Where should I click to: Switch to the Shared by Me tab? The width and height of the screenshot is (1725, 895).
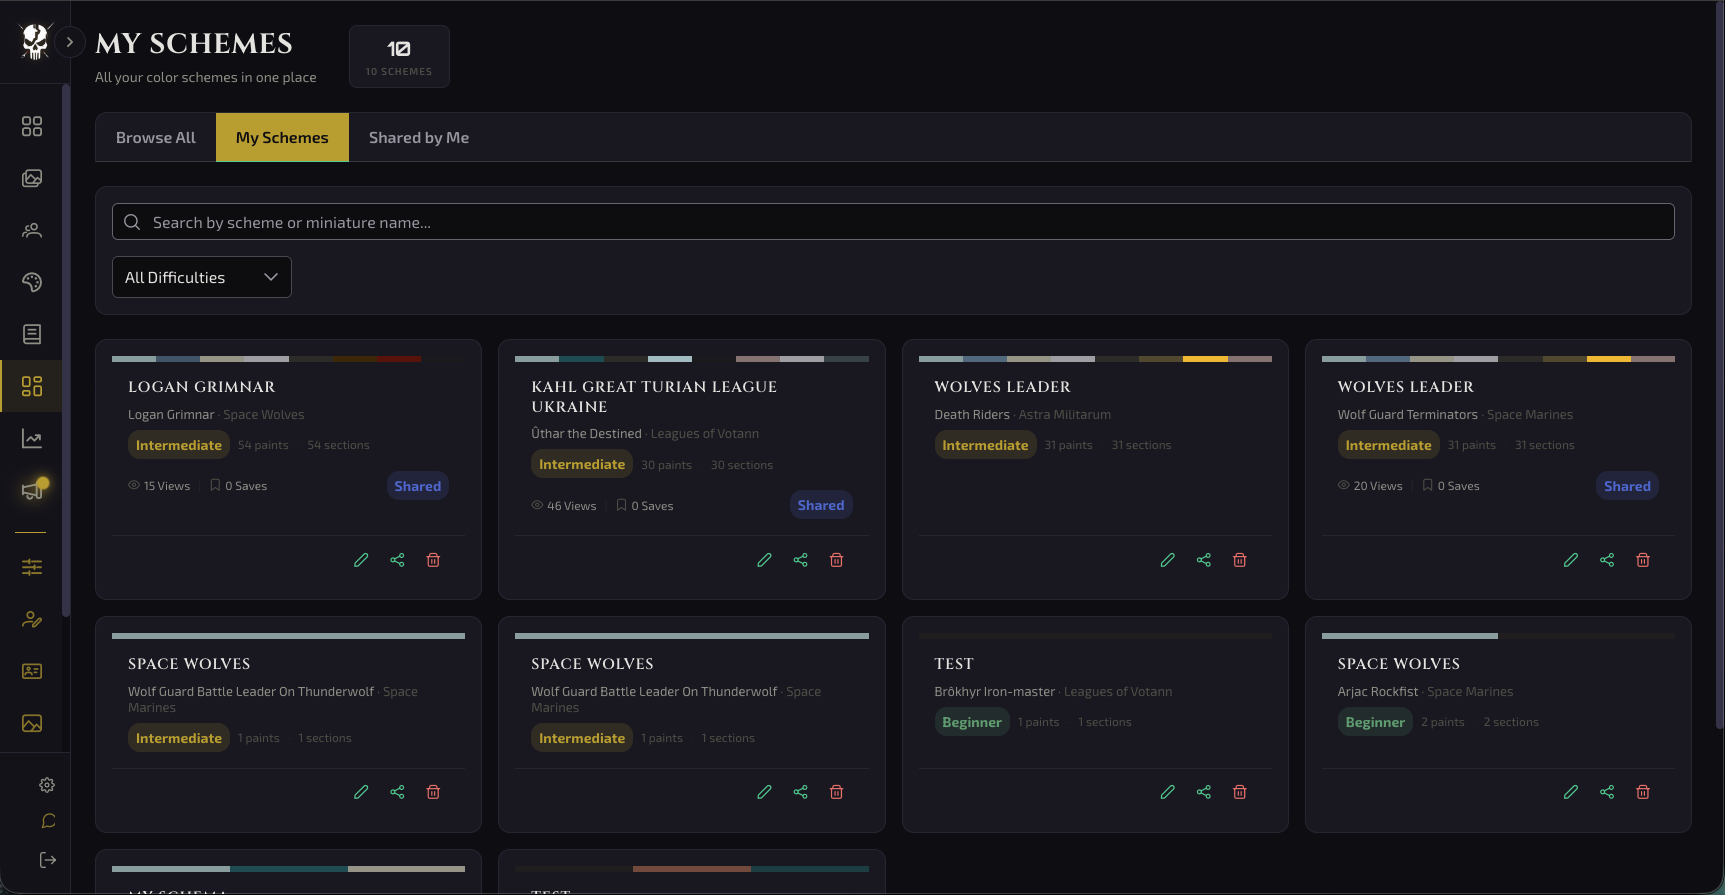click(419, 137)
